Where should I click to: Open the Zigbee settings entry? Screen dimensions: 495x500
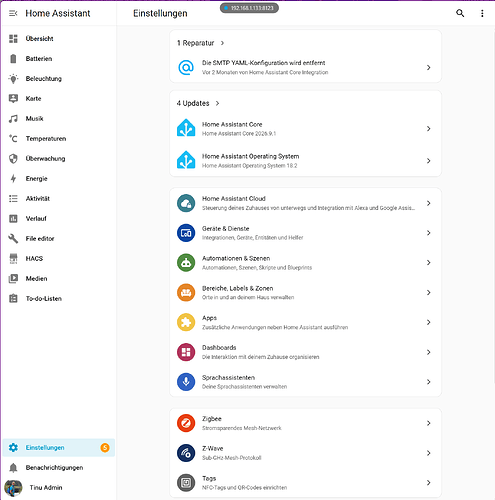pyautogui.click(x=305, y=423)
